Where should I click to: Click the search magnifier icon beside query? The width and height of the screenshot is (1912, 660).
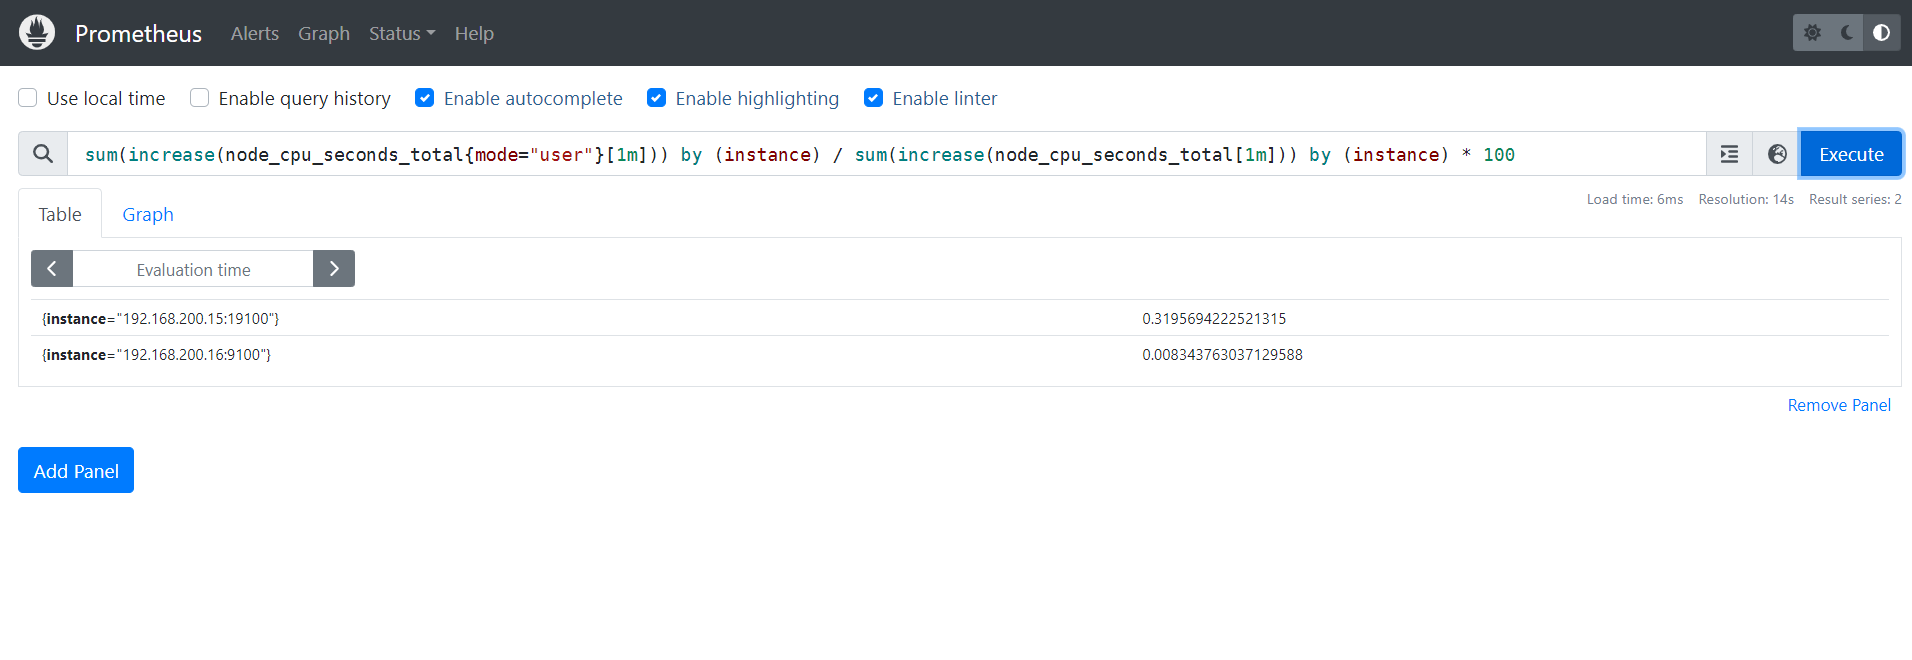pos(43,154)
